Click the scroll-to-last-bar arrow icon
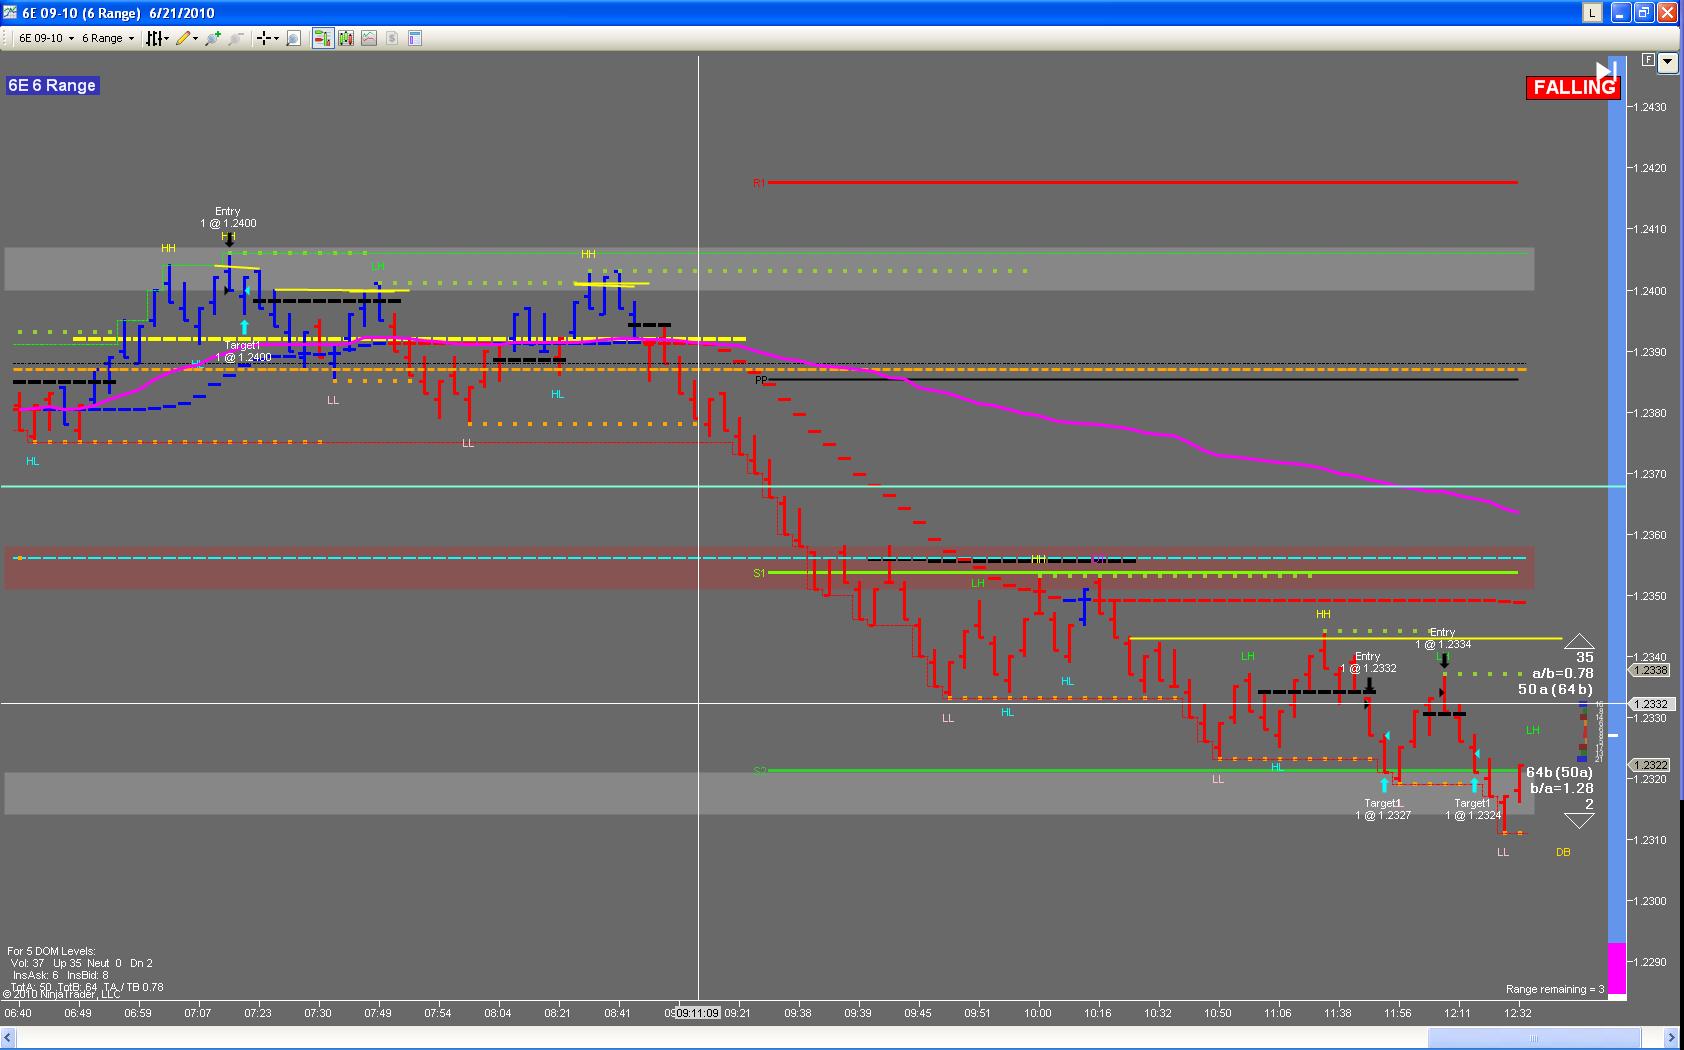The width and height of the screenshot is (1684, 1050). tap(1606, 70)
